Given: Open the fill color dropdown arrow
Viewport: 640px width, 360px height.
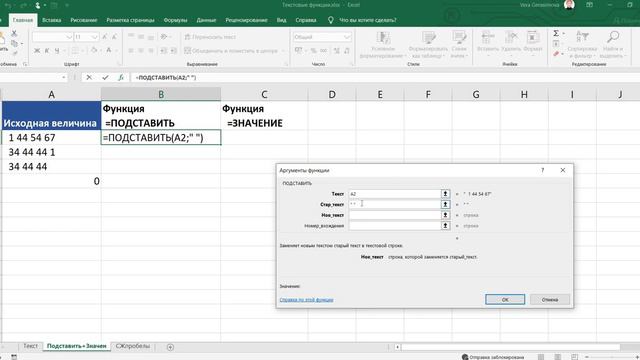Looking at the screenshot, I should [101, 51].
